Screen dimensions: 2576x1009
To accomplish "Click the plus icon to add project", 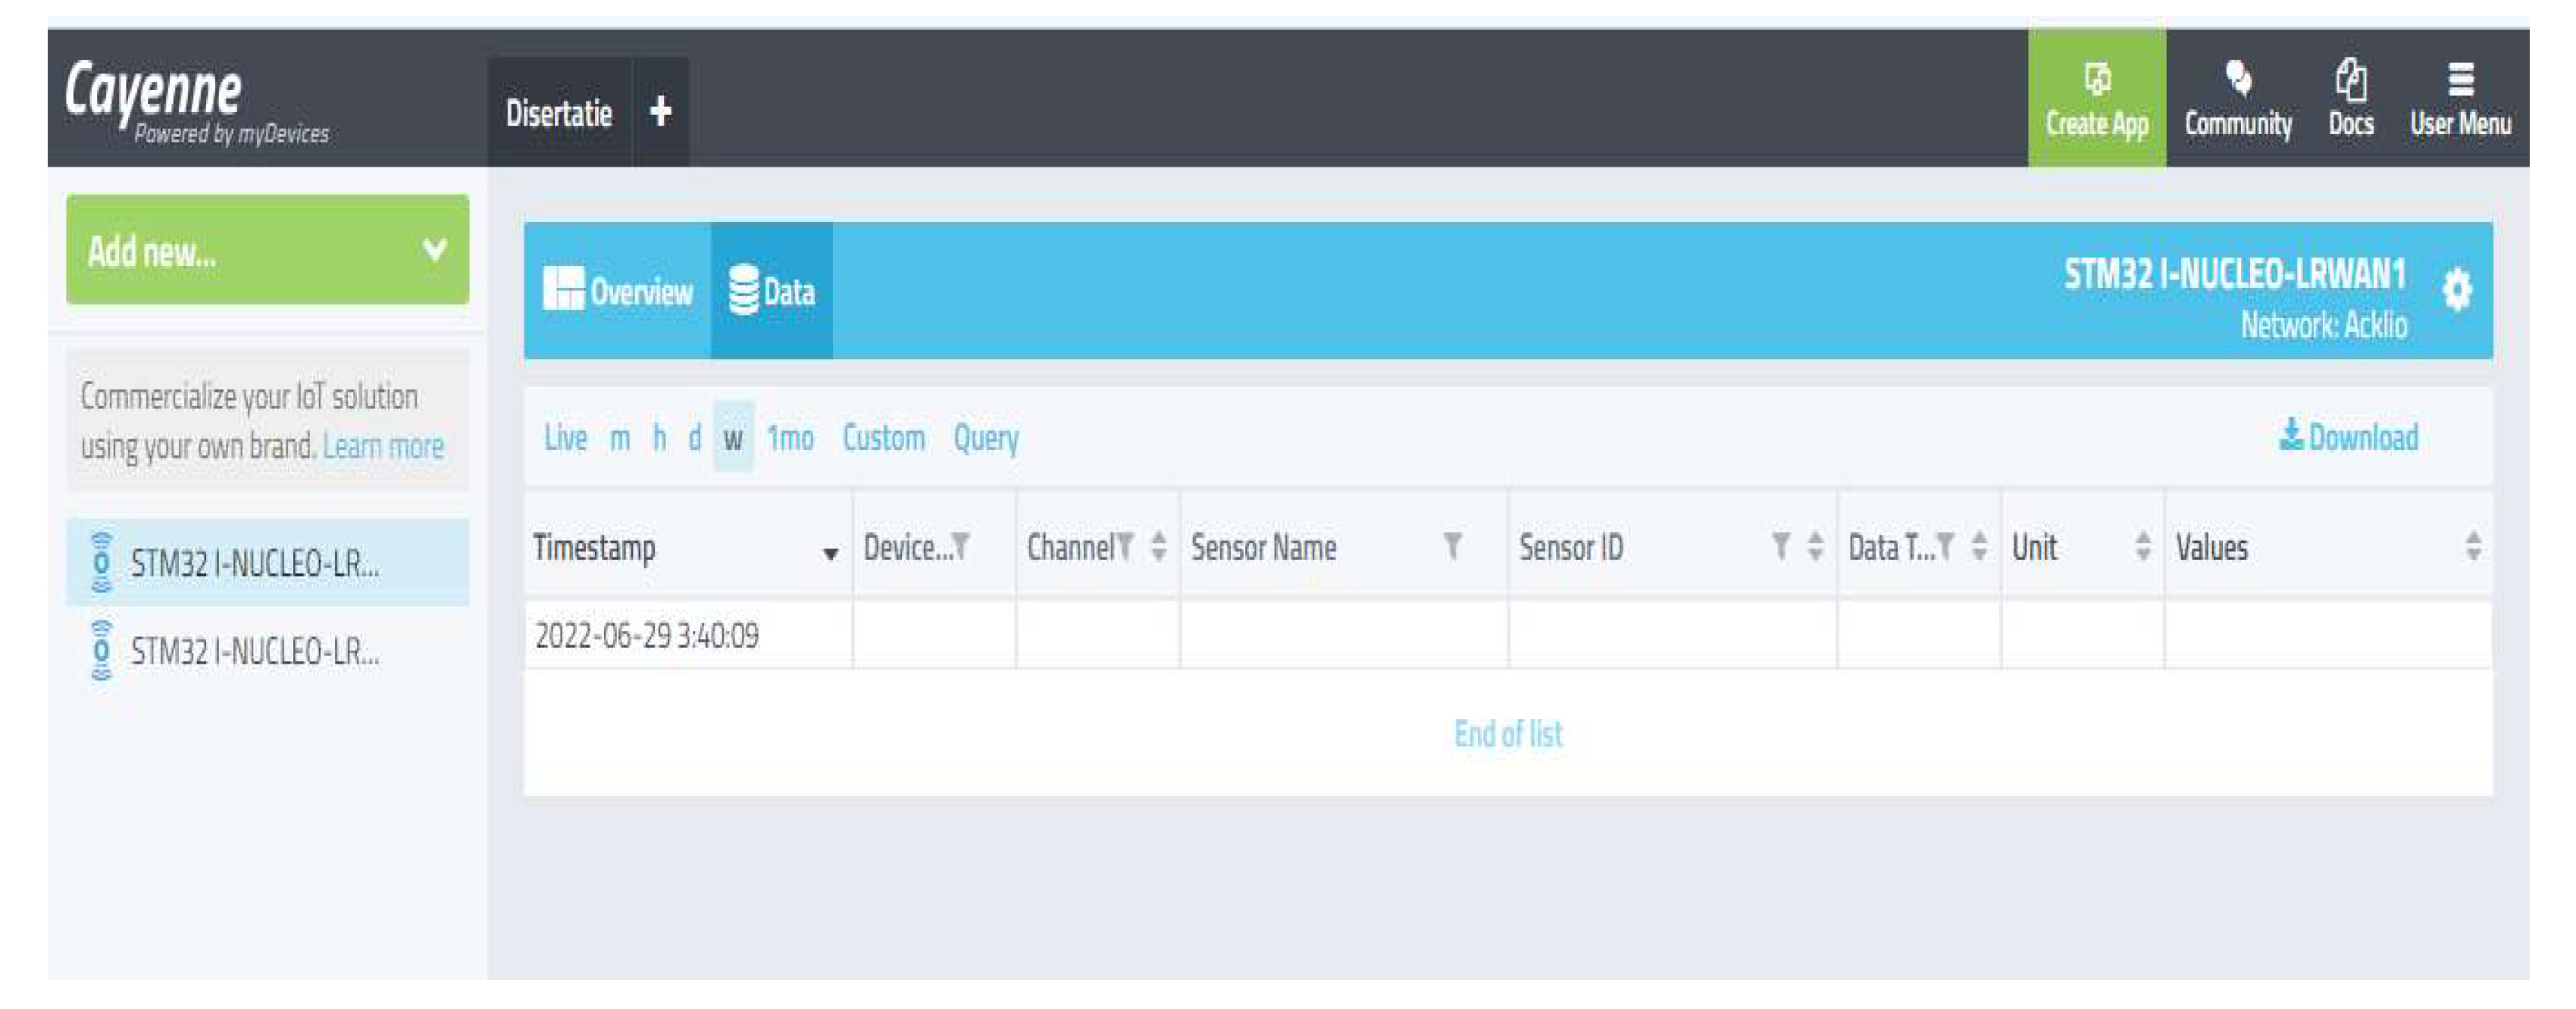I will [x=660, y=111].
